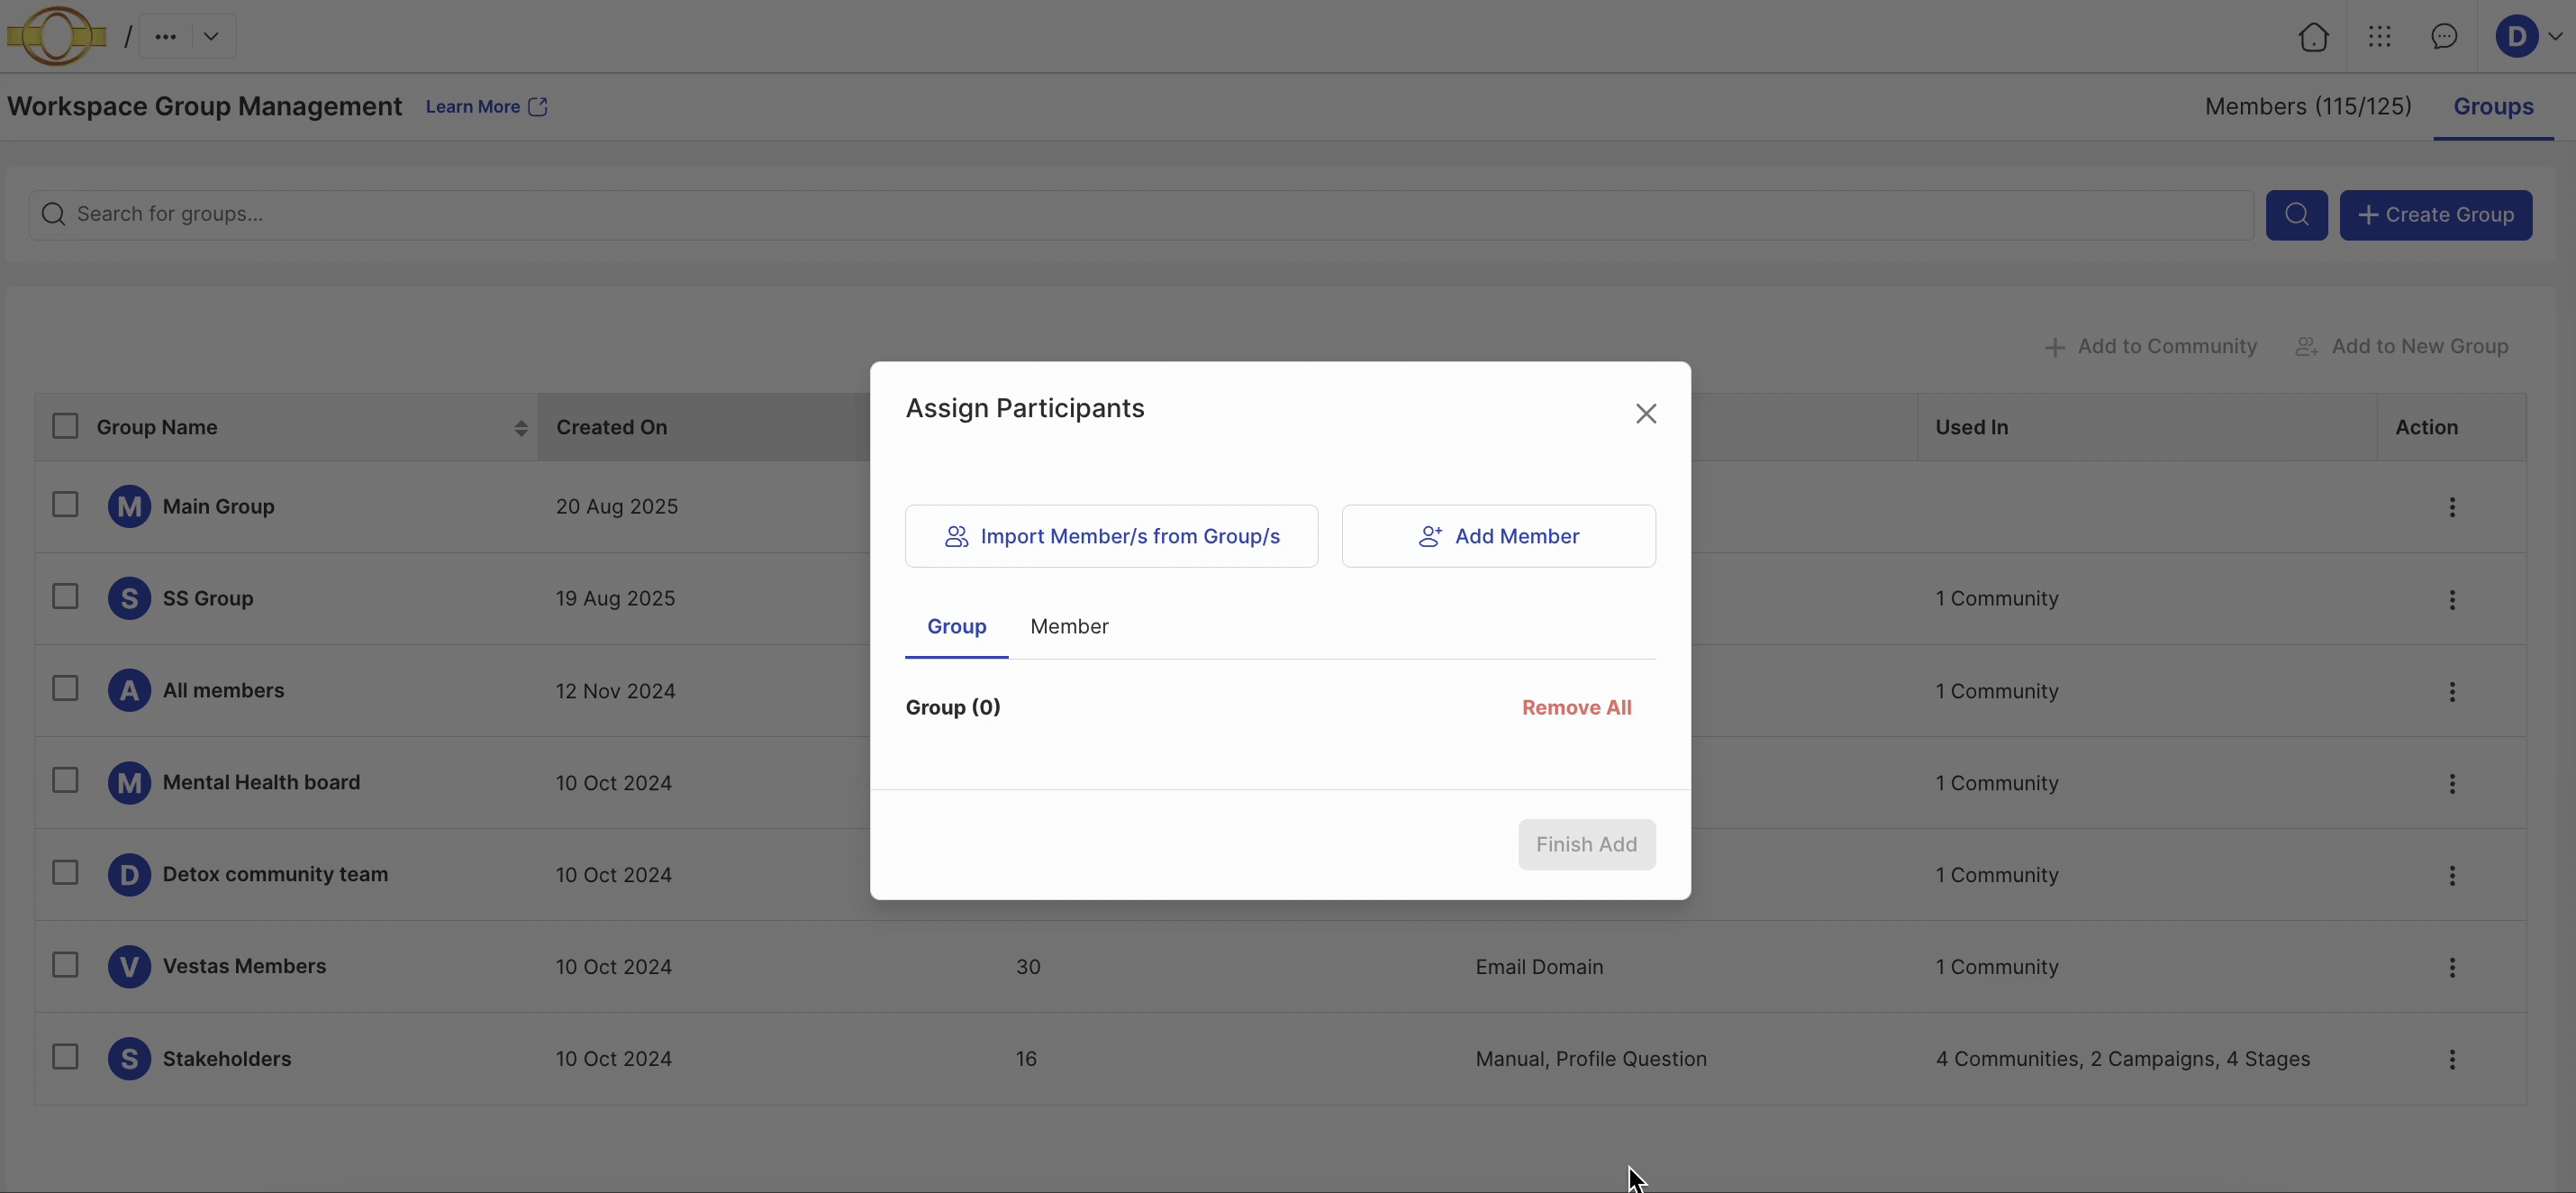Open actions menu for Main Group row
The height and width of the screenshot is (1193, 2576).
click(x=2452, y=507)
